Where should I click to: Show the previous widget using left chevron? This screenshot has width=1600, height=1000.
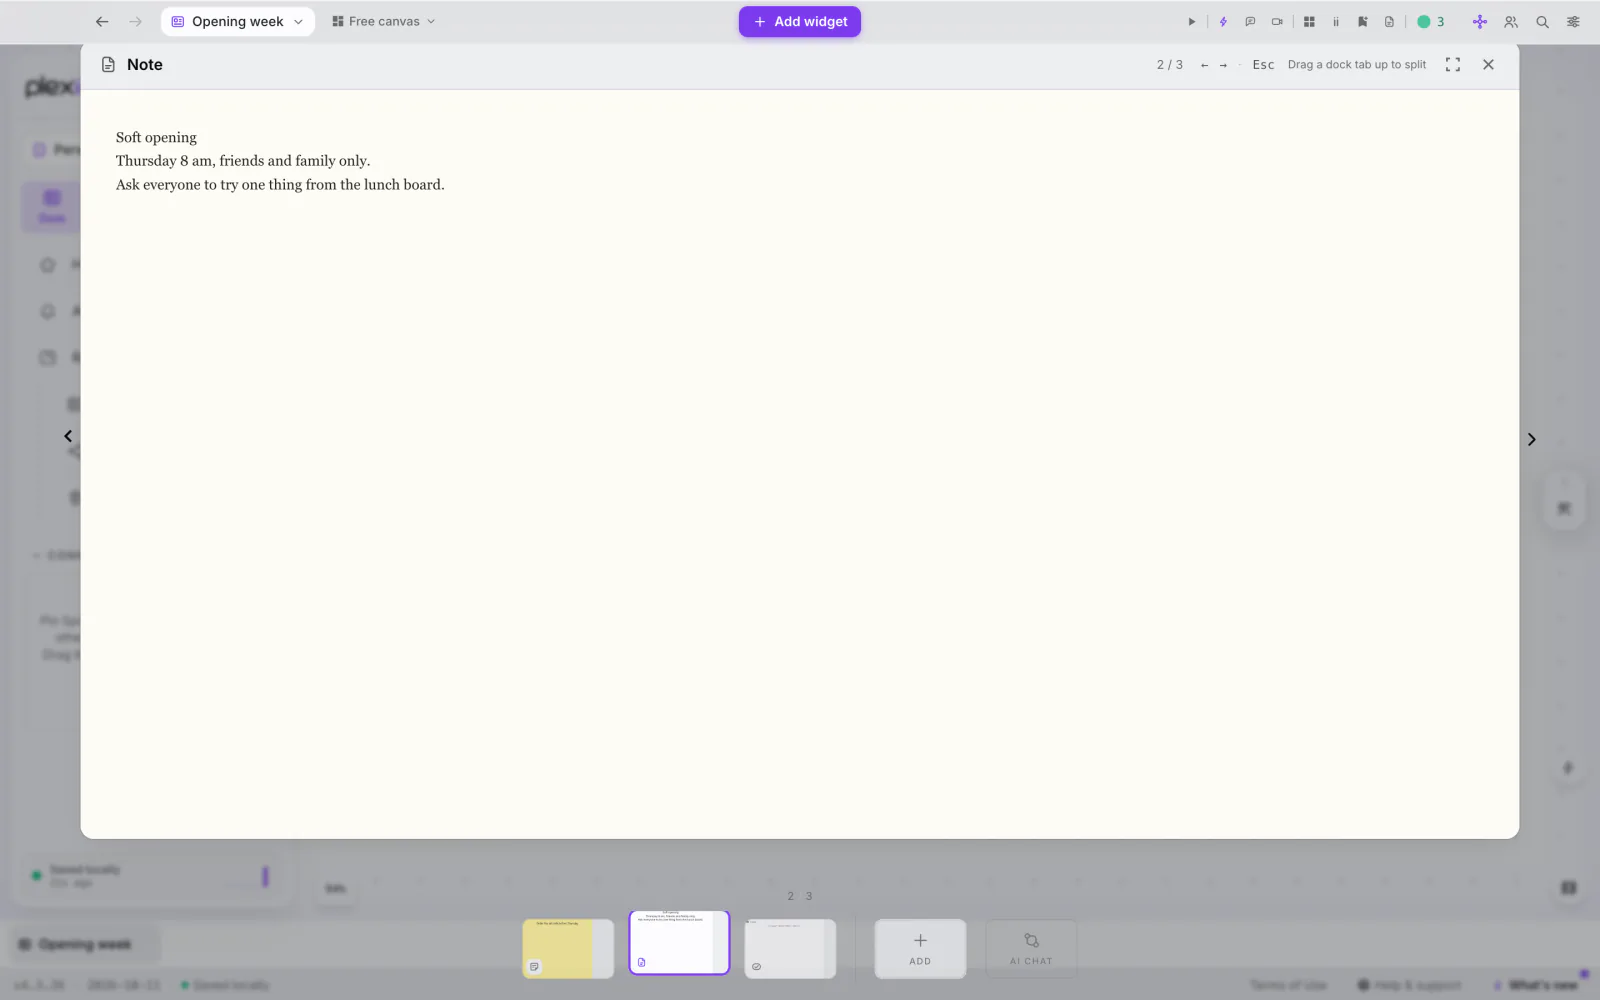point(68,436)
